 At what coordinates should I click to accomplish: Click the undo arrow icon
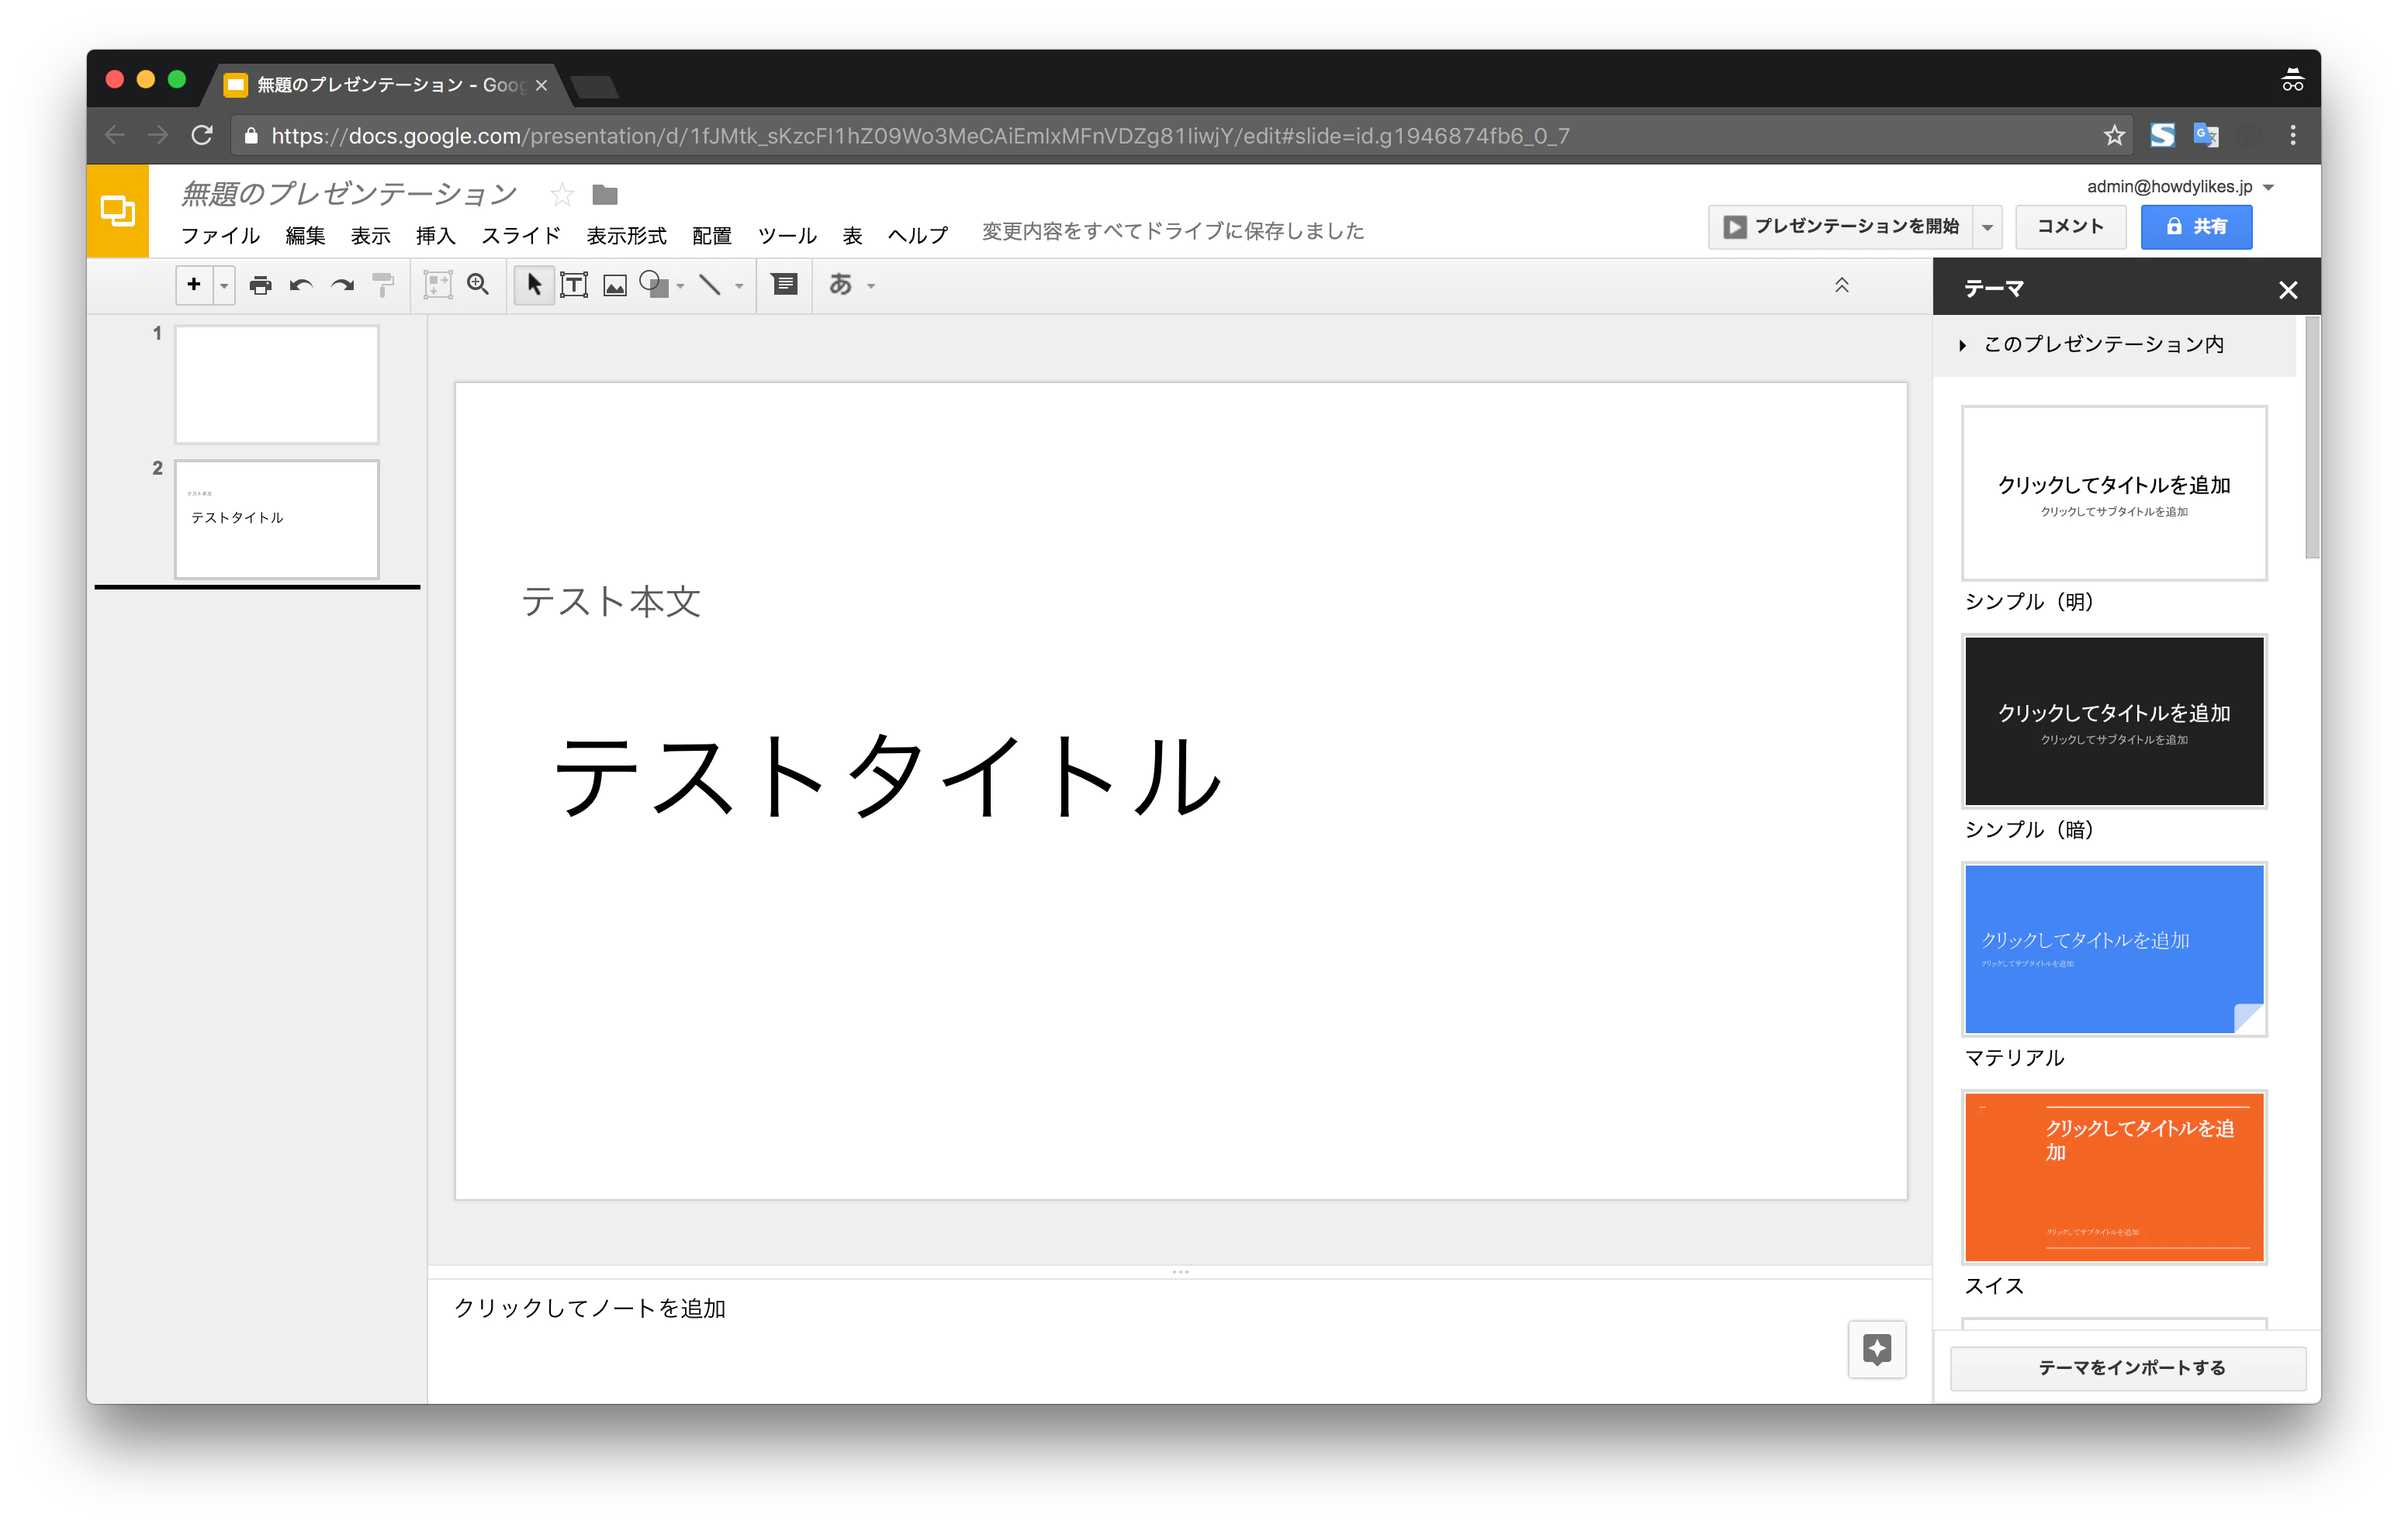click(x=301, y=286)
